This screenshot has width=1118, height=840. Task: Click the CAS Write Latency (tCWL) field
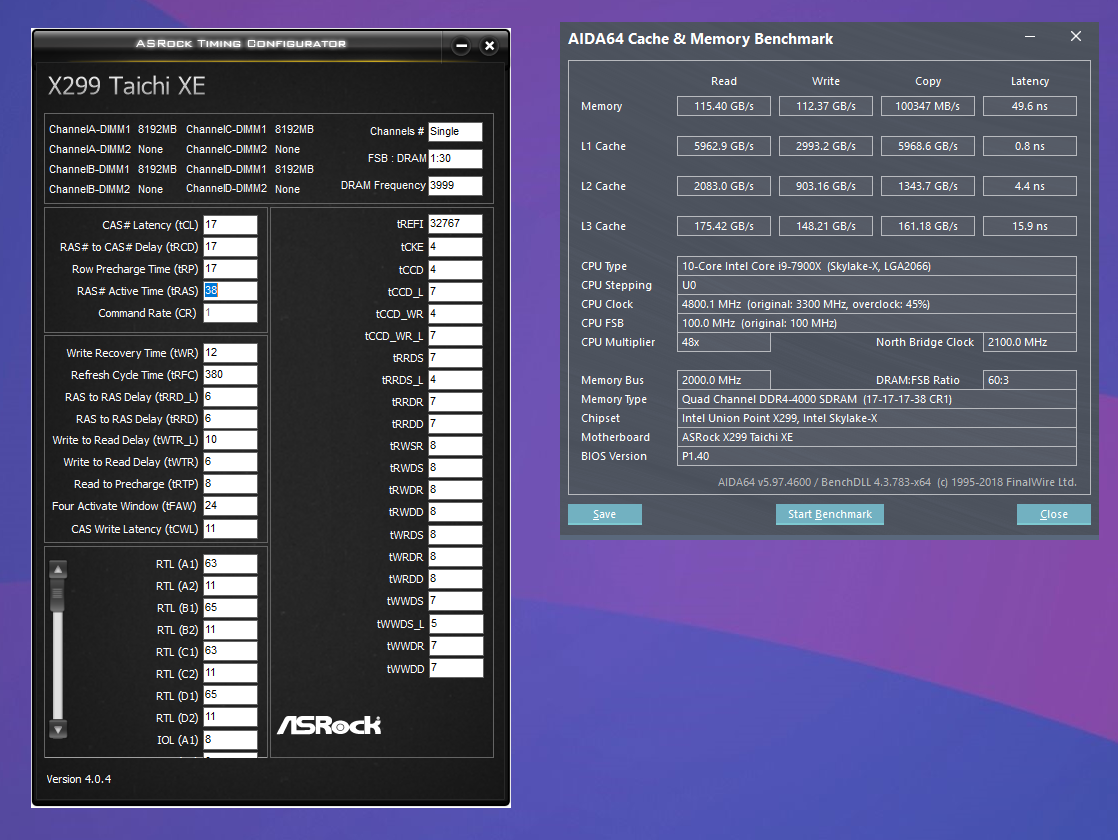pos(230,528)
